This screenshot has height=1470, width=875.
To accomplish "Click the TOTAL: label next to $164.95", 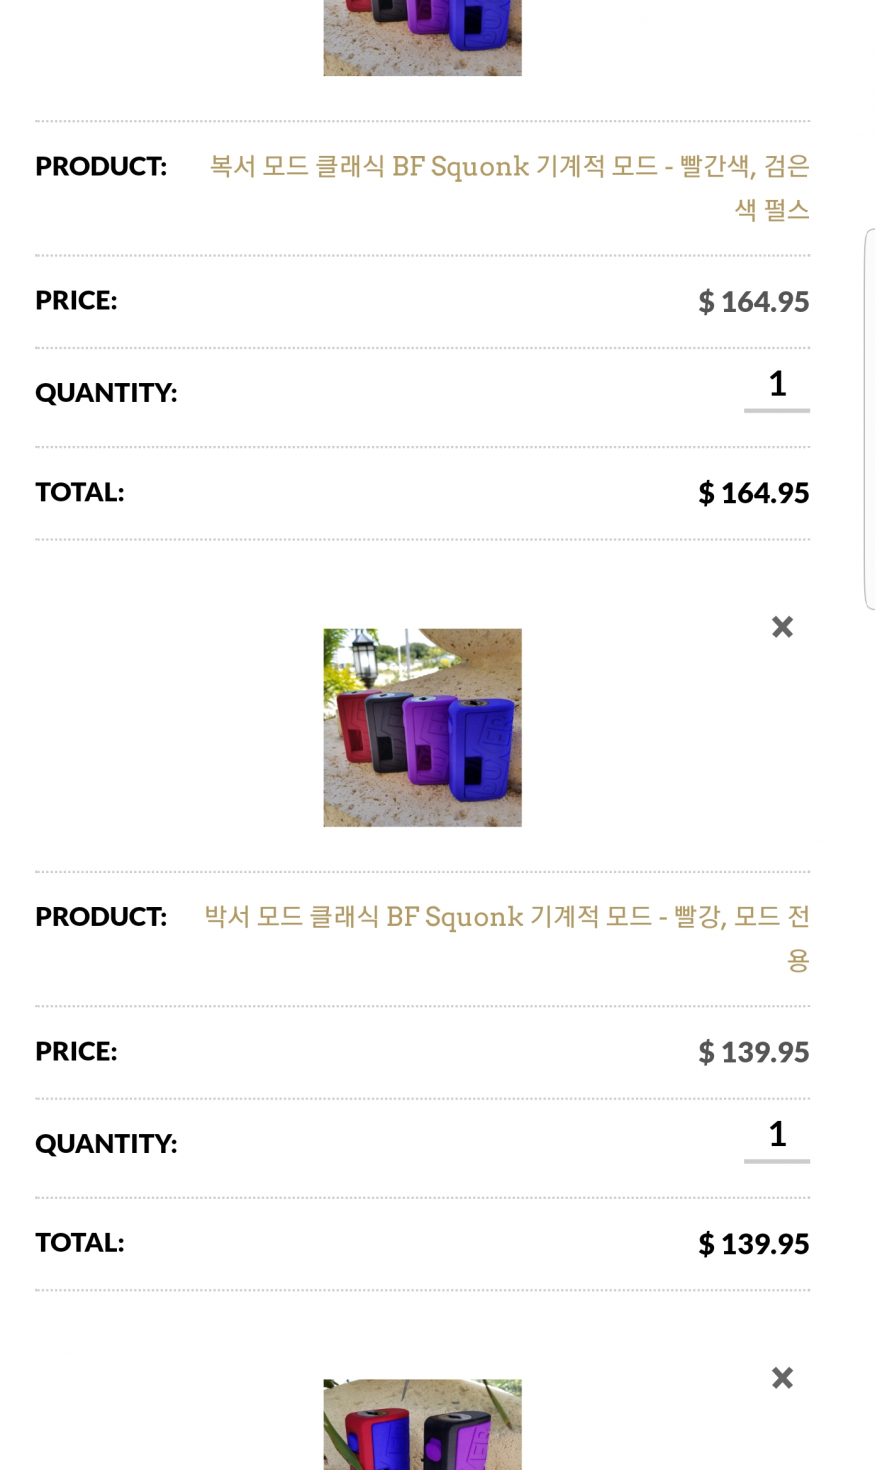I will pyautogui.click(x=80, y=492).
